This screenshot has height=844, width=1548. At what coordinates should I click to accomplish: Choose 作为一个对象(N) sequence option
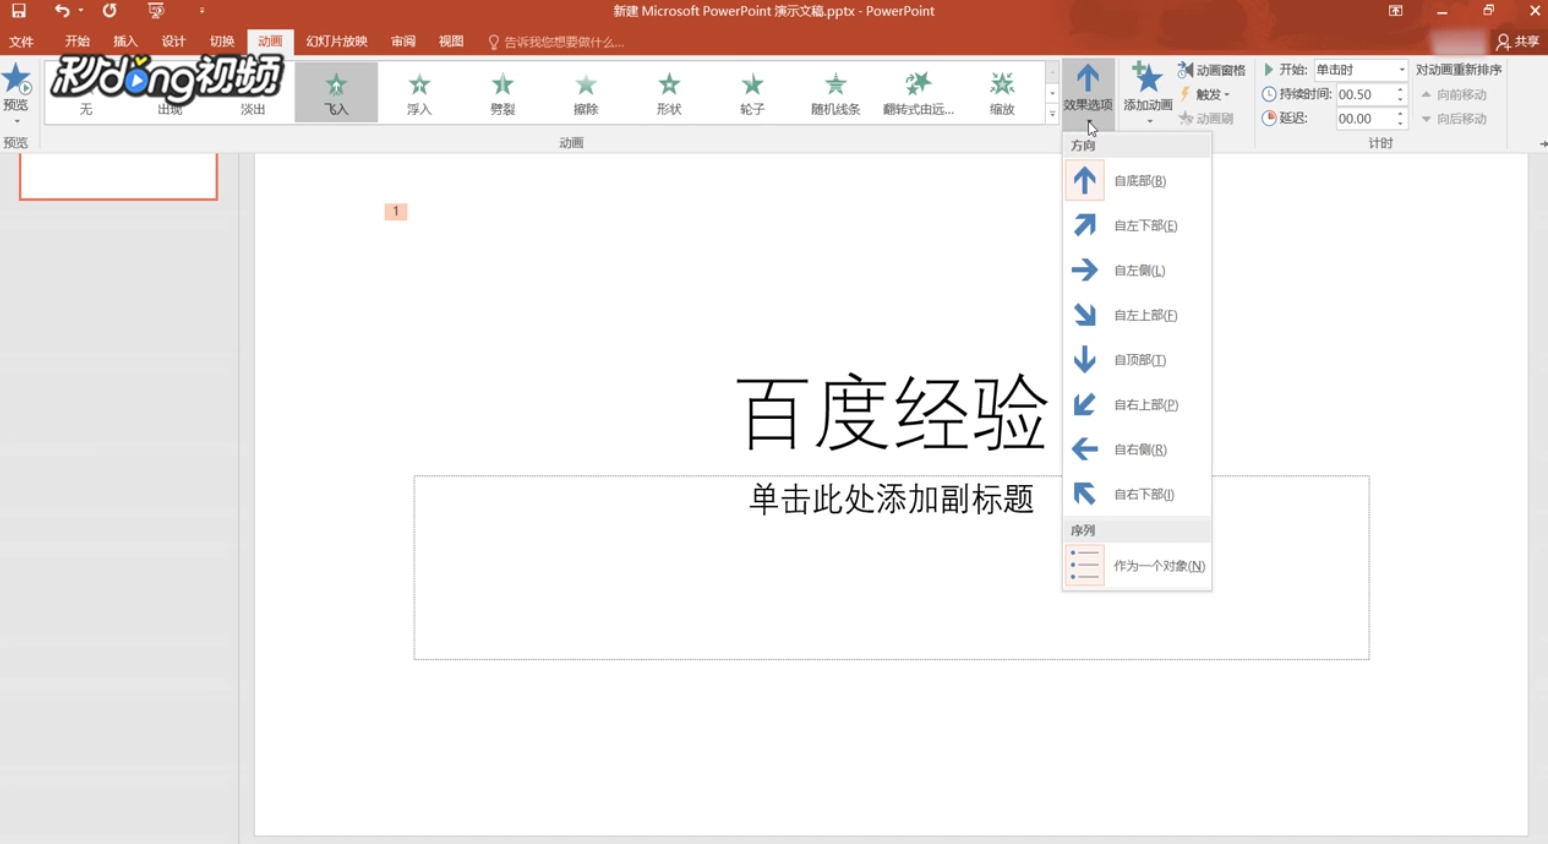pyautogui.click(x=1137, y=566)
